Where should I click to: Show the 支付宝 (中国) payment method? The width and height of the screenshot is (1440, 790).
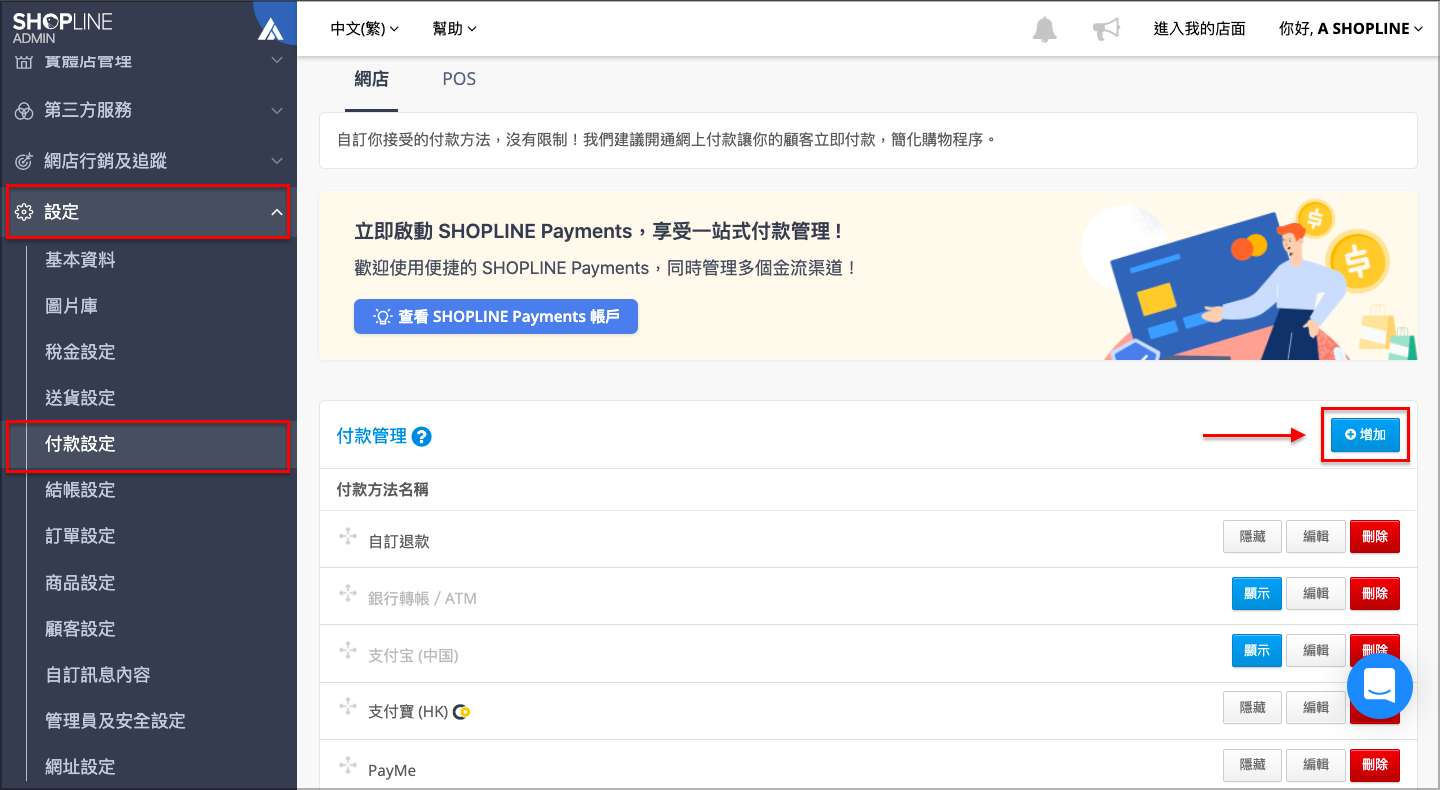[1256, 651]
